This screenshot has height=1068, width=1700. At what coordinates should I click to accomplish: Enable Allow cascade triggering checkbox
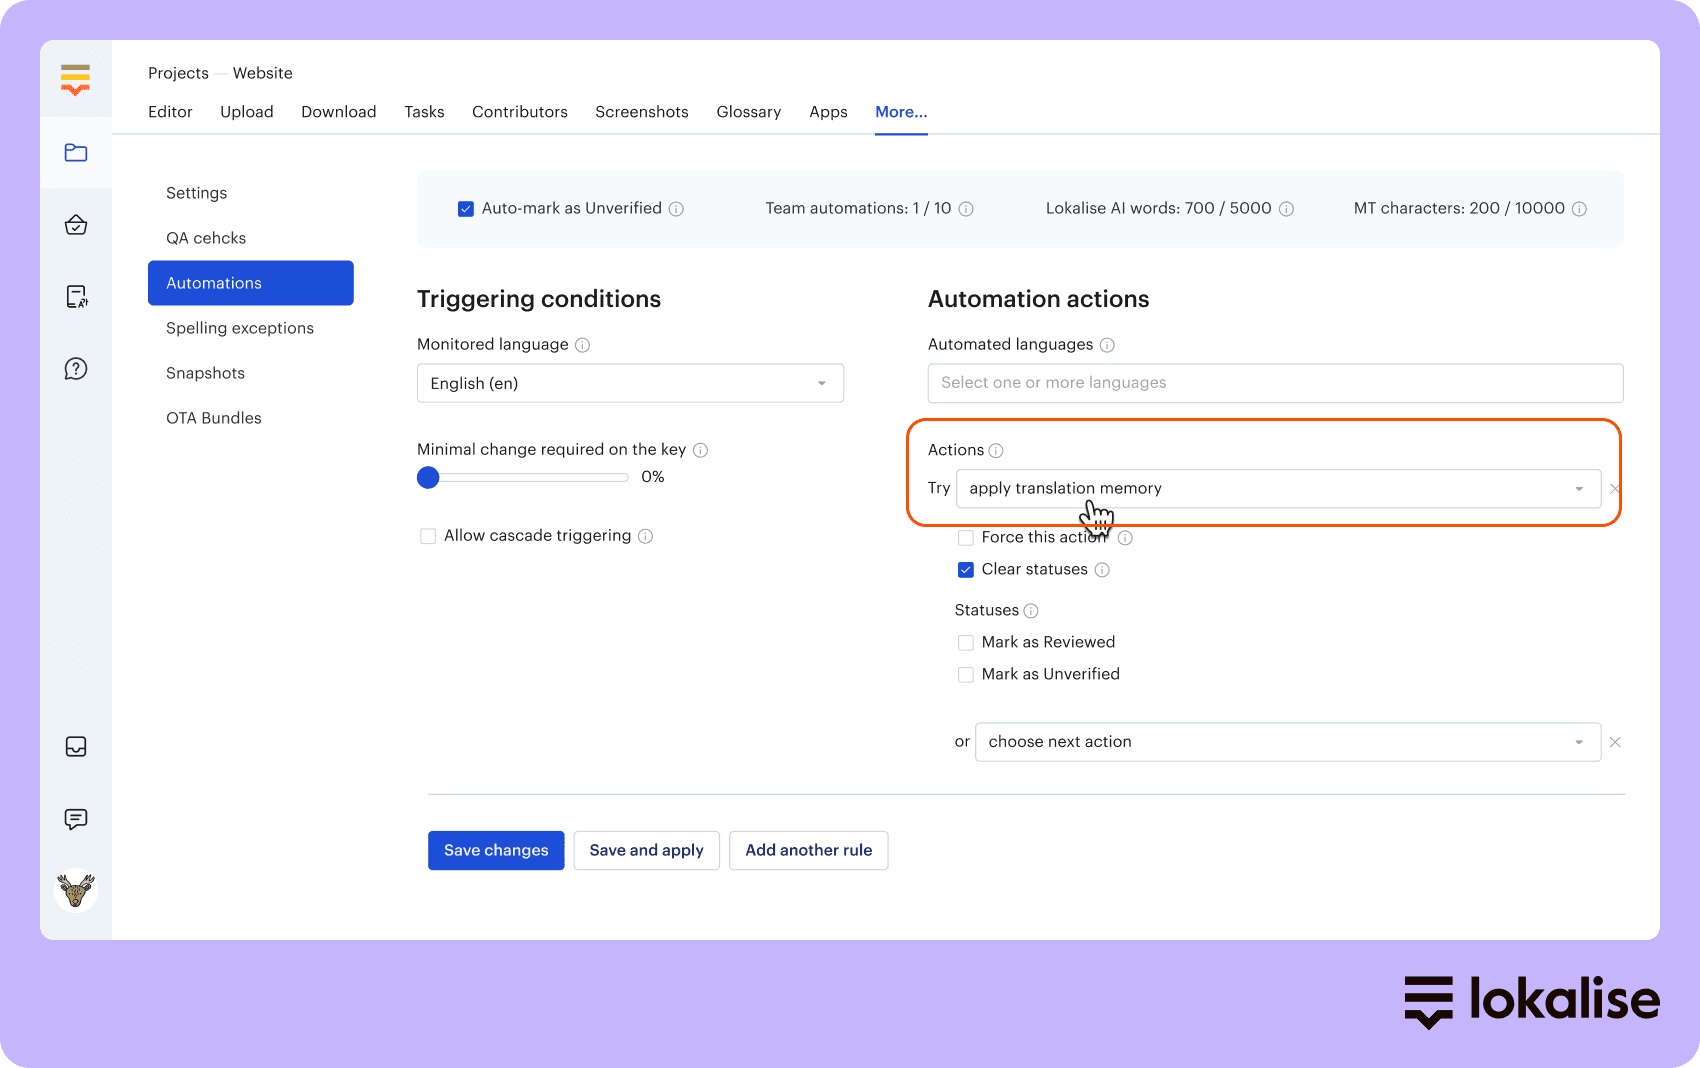click(428, 536)
